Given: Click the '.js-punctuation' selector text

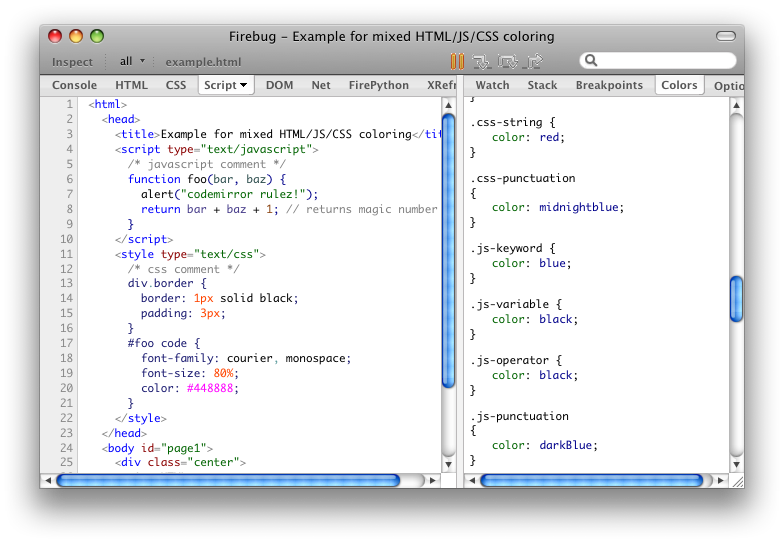Looking at the screenshot, I should (520, 416).
